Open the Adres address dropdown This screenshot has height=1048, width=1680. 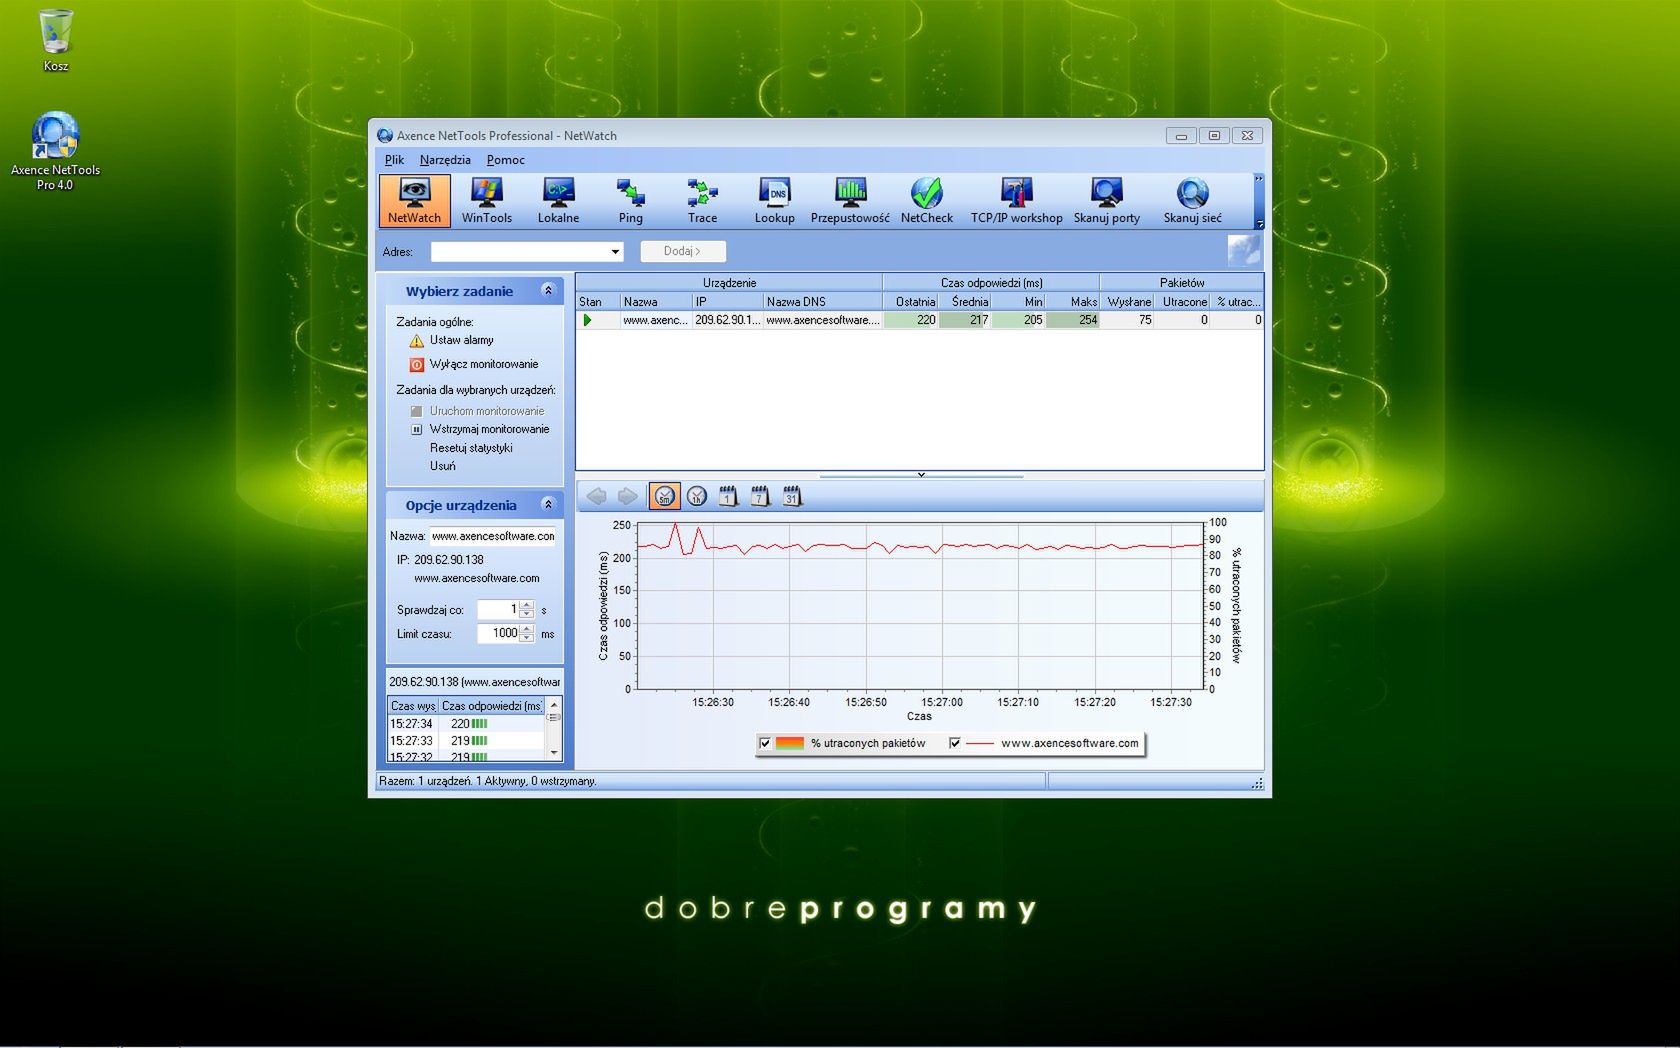pos(613,251)
